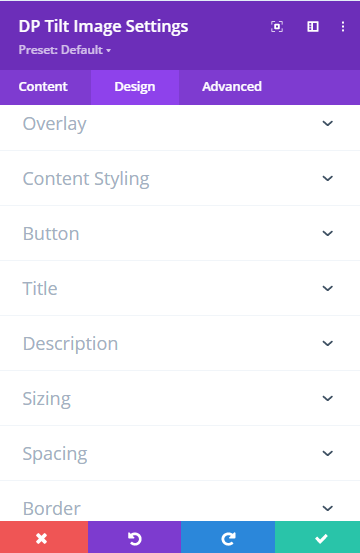Viewport: 360px width, 553px height.
Task: Toggle the sidebar snap layout icon
Action: click(313, 26)
